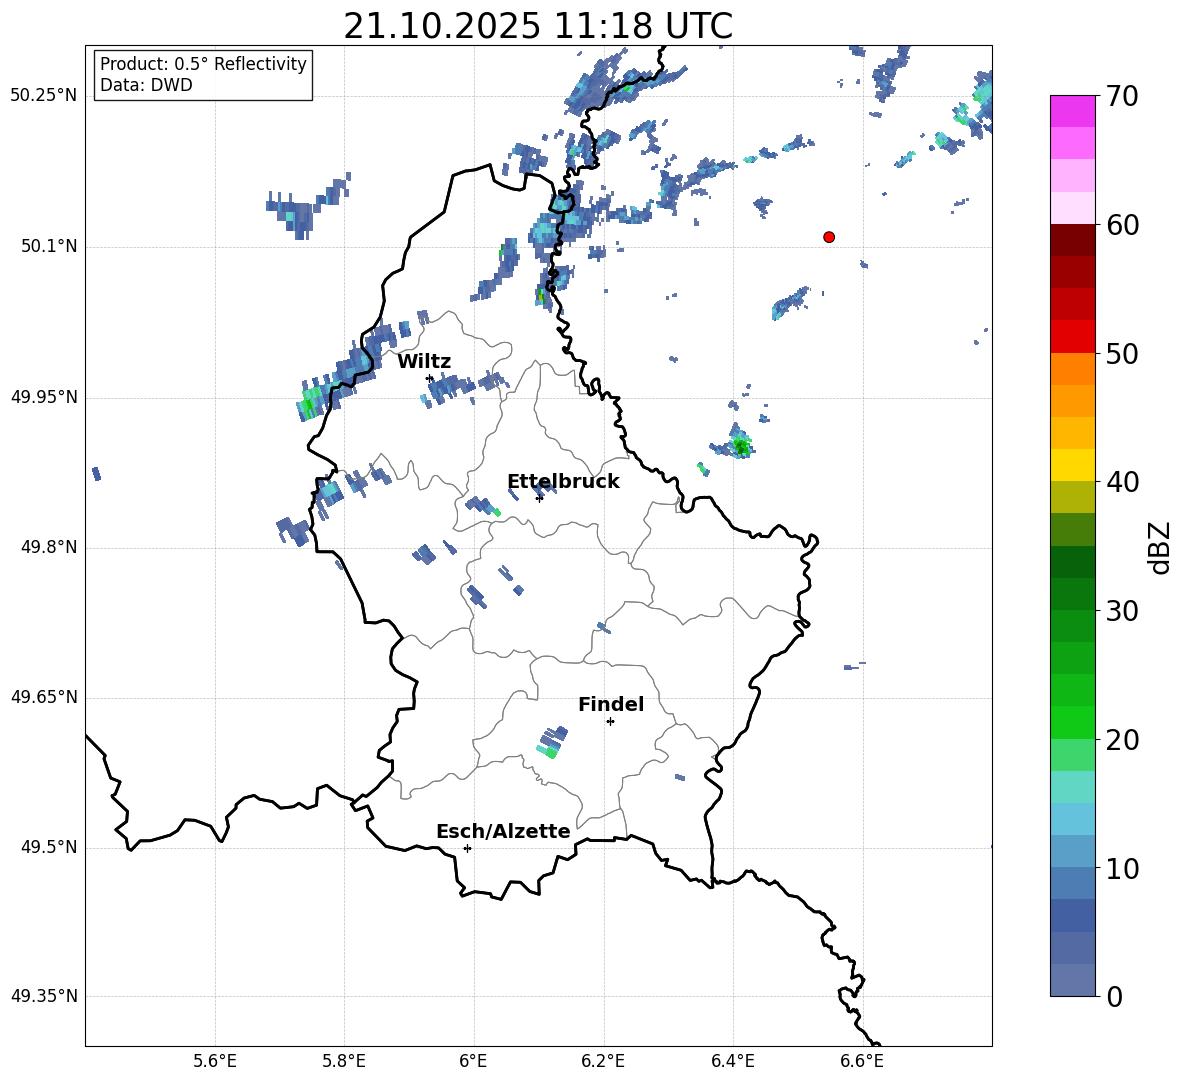Click the yellow colorbar segment above 40
This screenshot has width=1184, height=1081.
click(x=1073, y=465)
